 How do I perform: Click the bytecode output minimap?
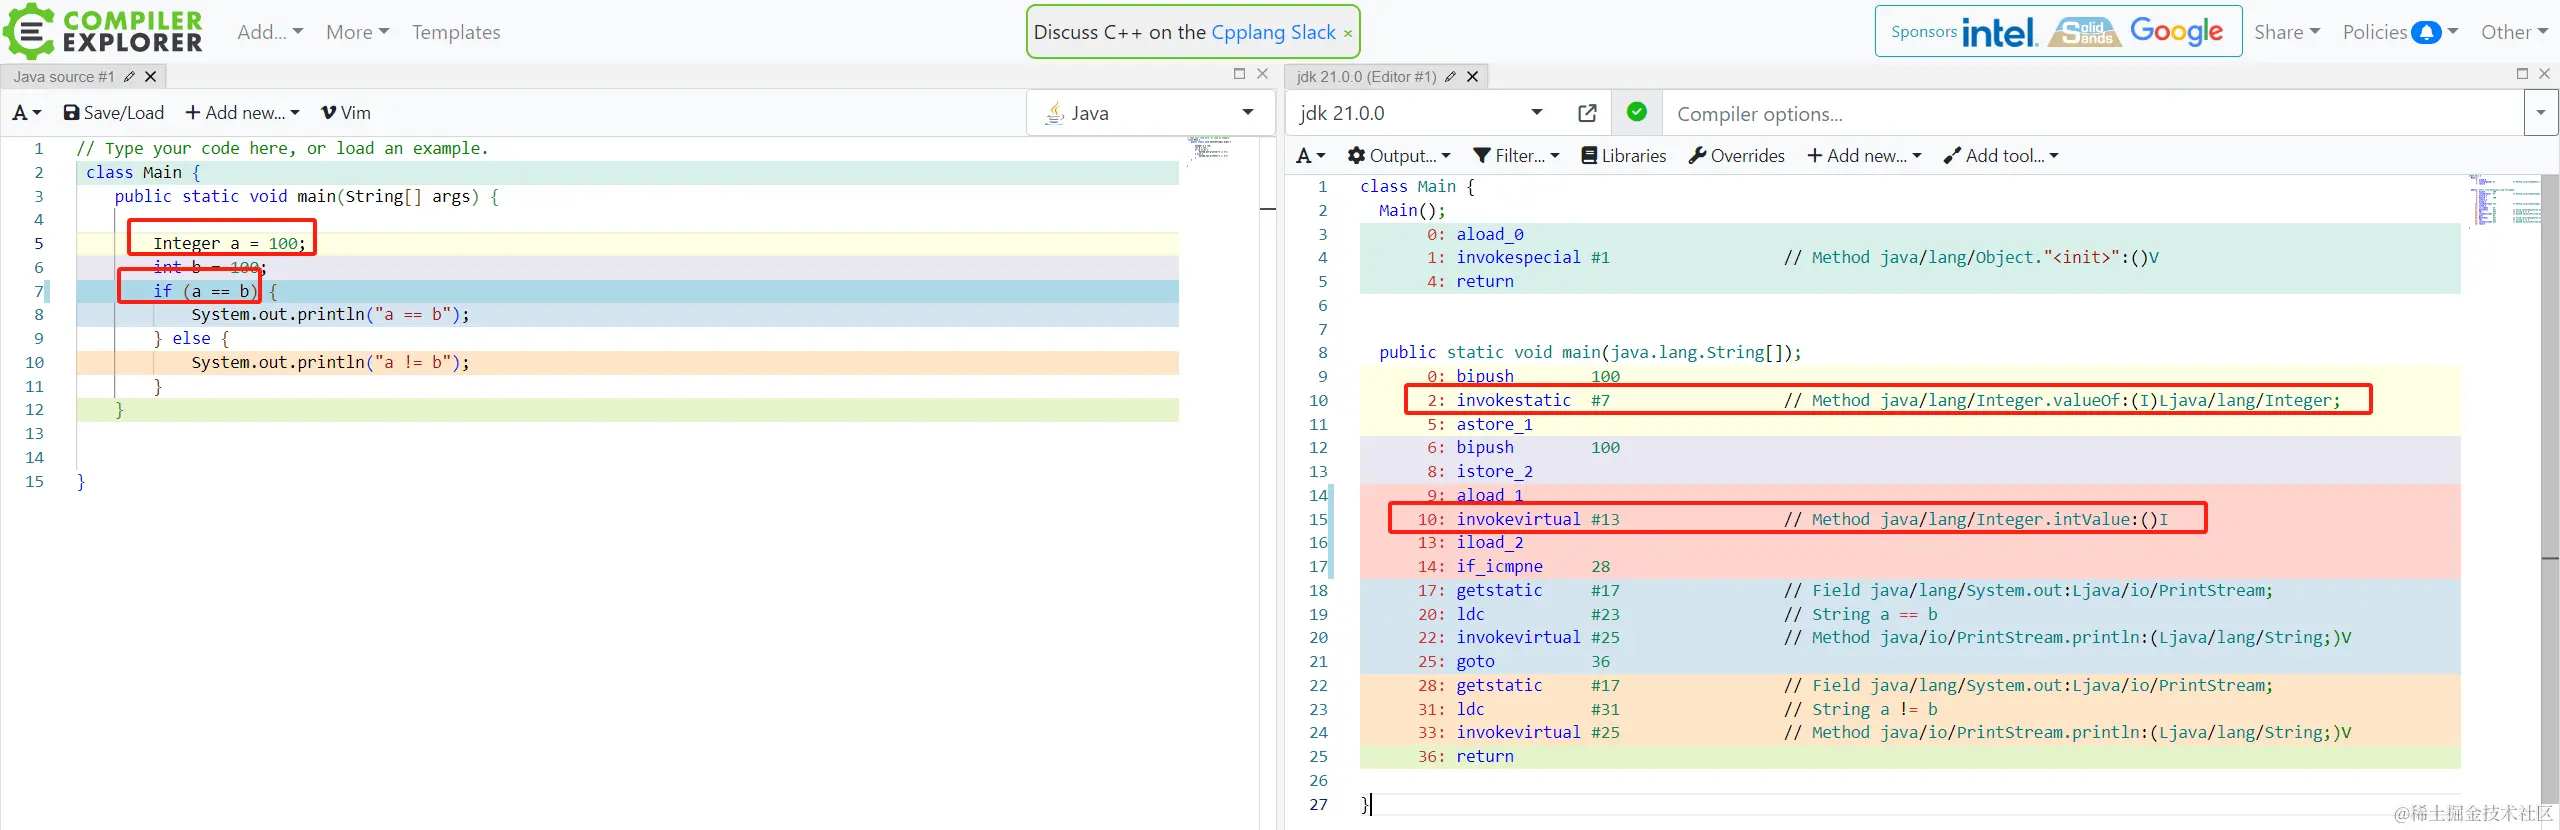tap(2503, 200)
